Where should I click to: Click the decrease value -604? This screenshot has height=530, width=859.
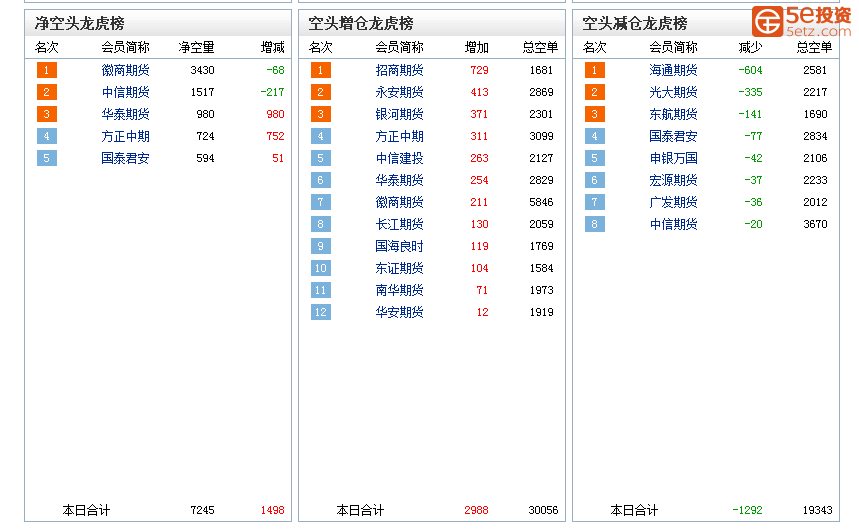(x=750, y=70)
